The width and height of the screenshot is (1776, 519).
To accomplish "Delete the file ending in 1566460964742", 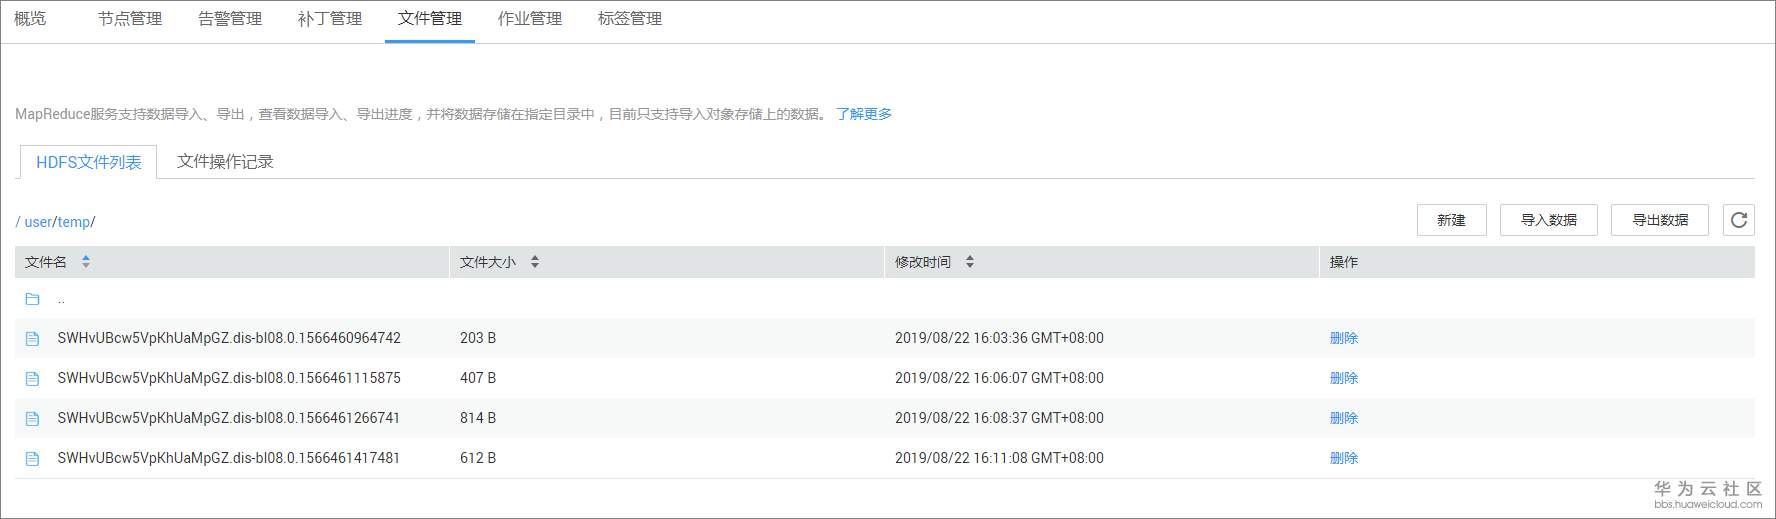I will 1343,338.
